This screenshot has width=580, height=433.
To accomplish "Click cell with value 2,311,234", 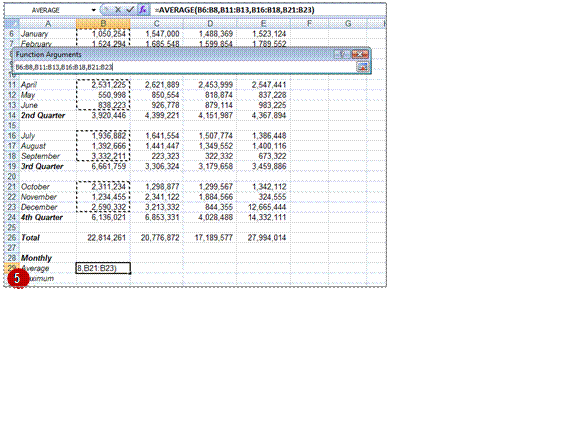I will [x=103, y=187].
